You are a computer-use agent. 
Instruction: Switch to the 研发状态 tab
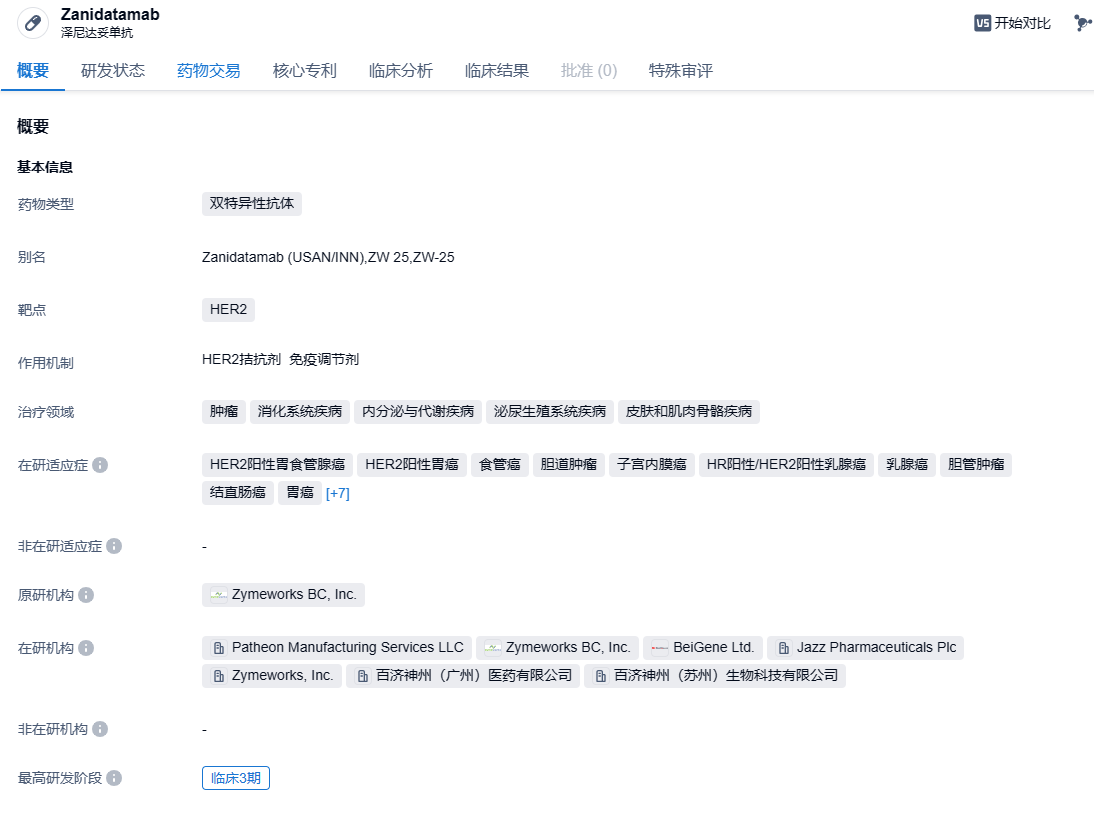pyautogui.click(x=113, y=71)
